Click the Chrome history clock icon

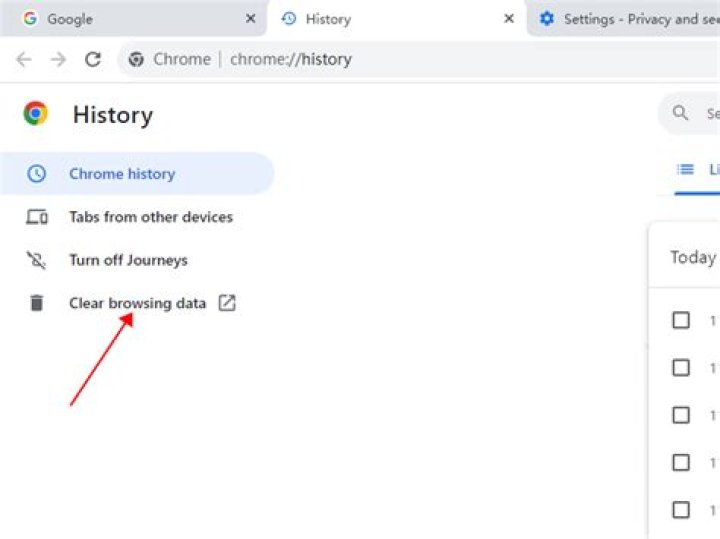[x=36, y=174]
